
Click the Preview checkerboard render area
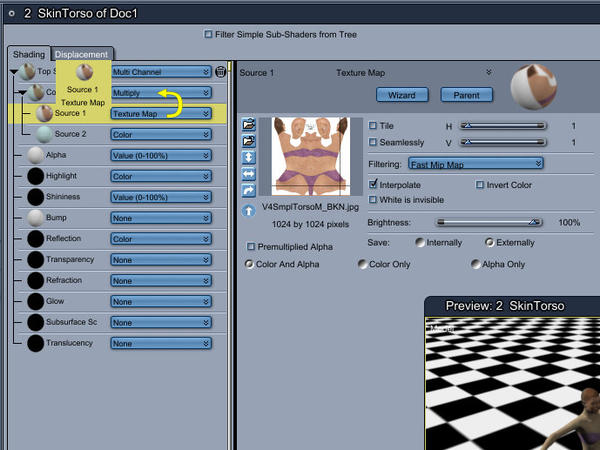(513, 383)
